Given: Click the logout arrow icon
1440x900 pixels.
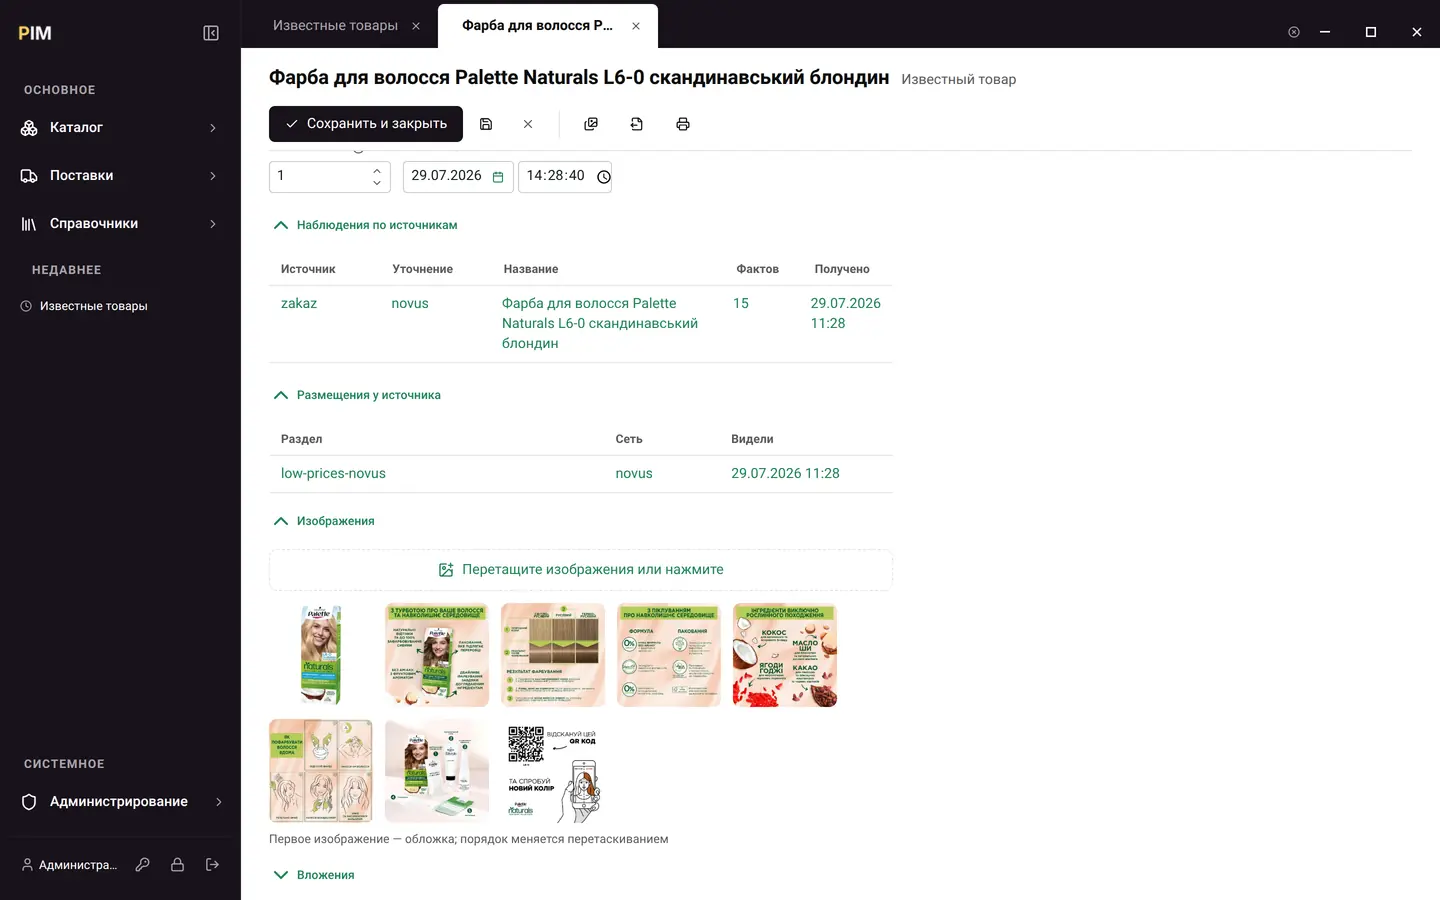Looking at the screenshot, I should point(212,865).
